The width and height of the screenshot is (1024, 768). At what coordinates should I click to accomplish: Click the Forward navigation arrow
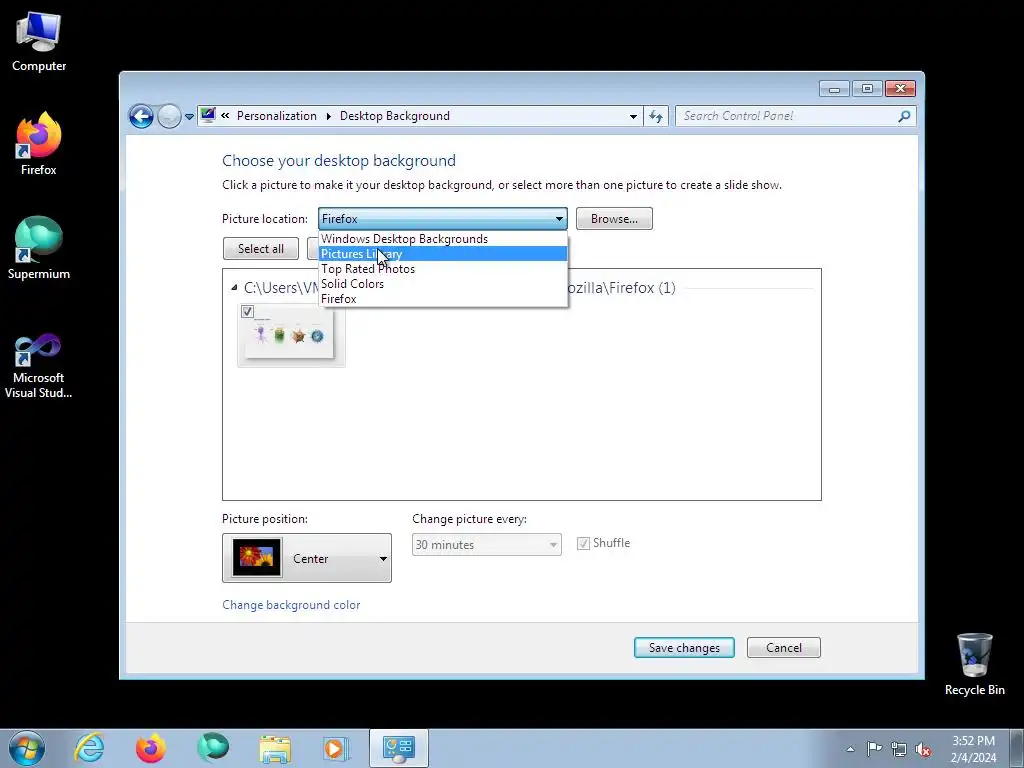[169, 116]
